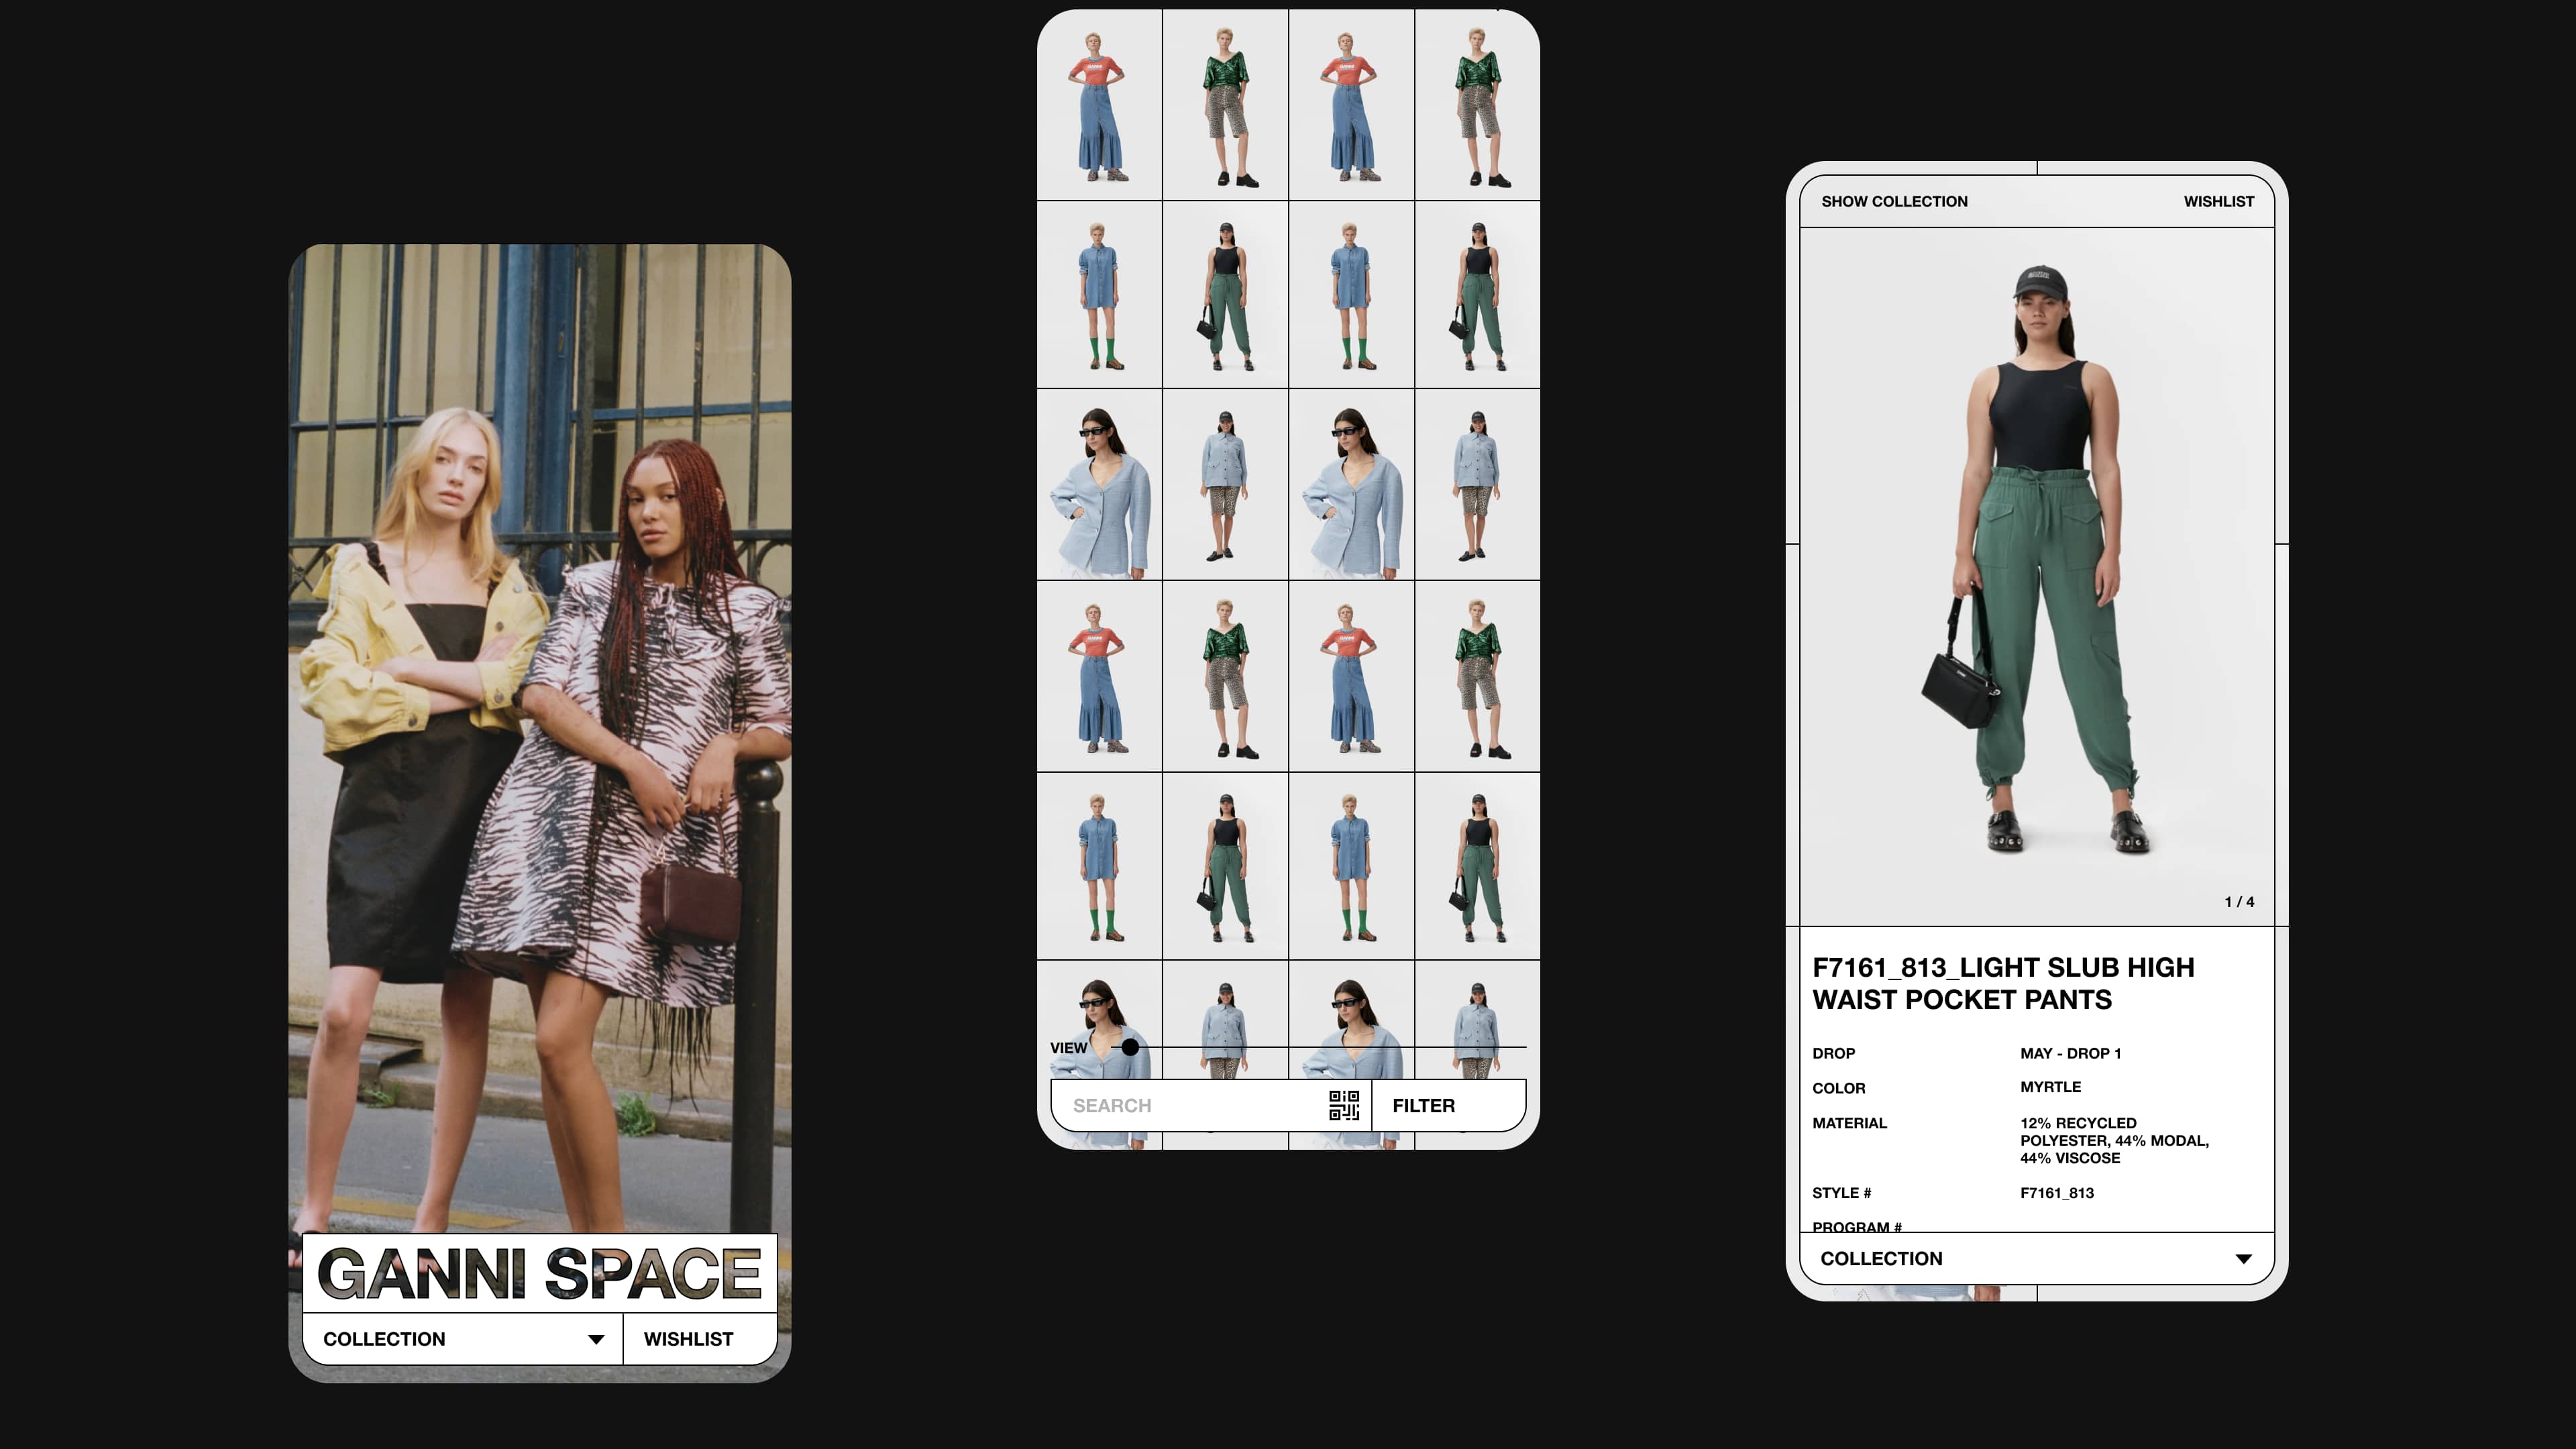
Task: Open WISHLIST on product detail header
Action: click(x=2218, y=201)
